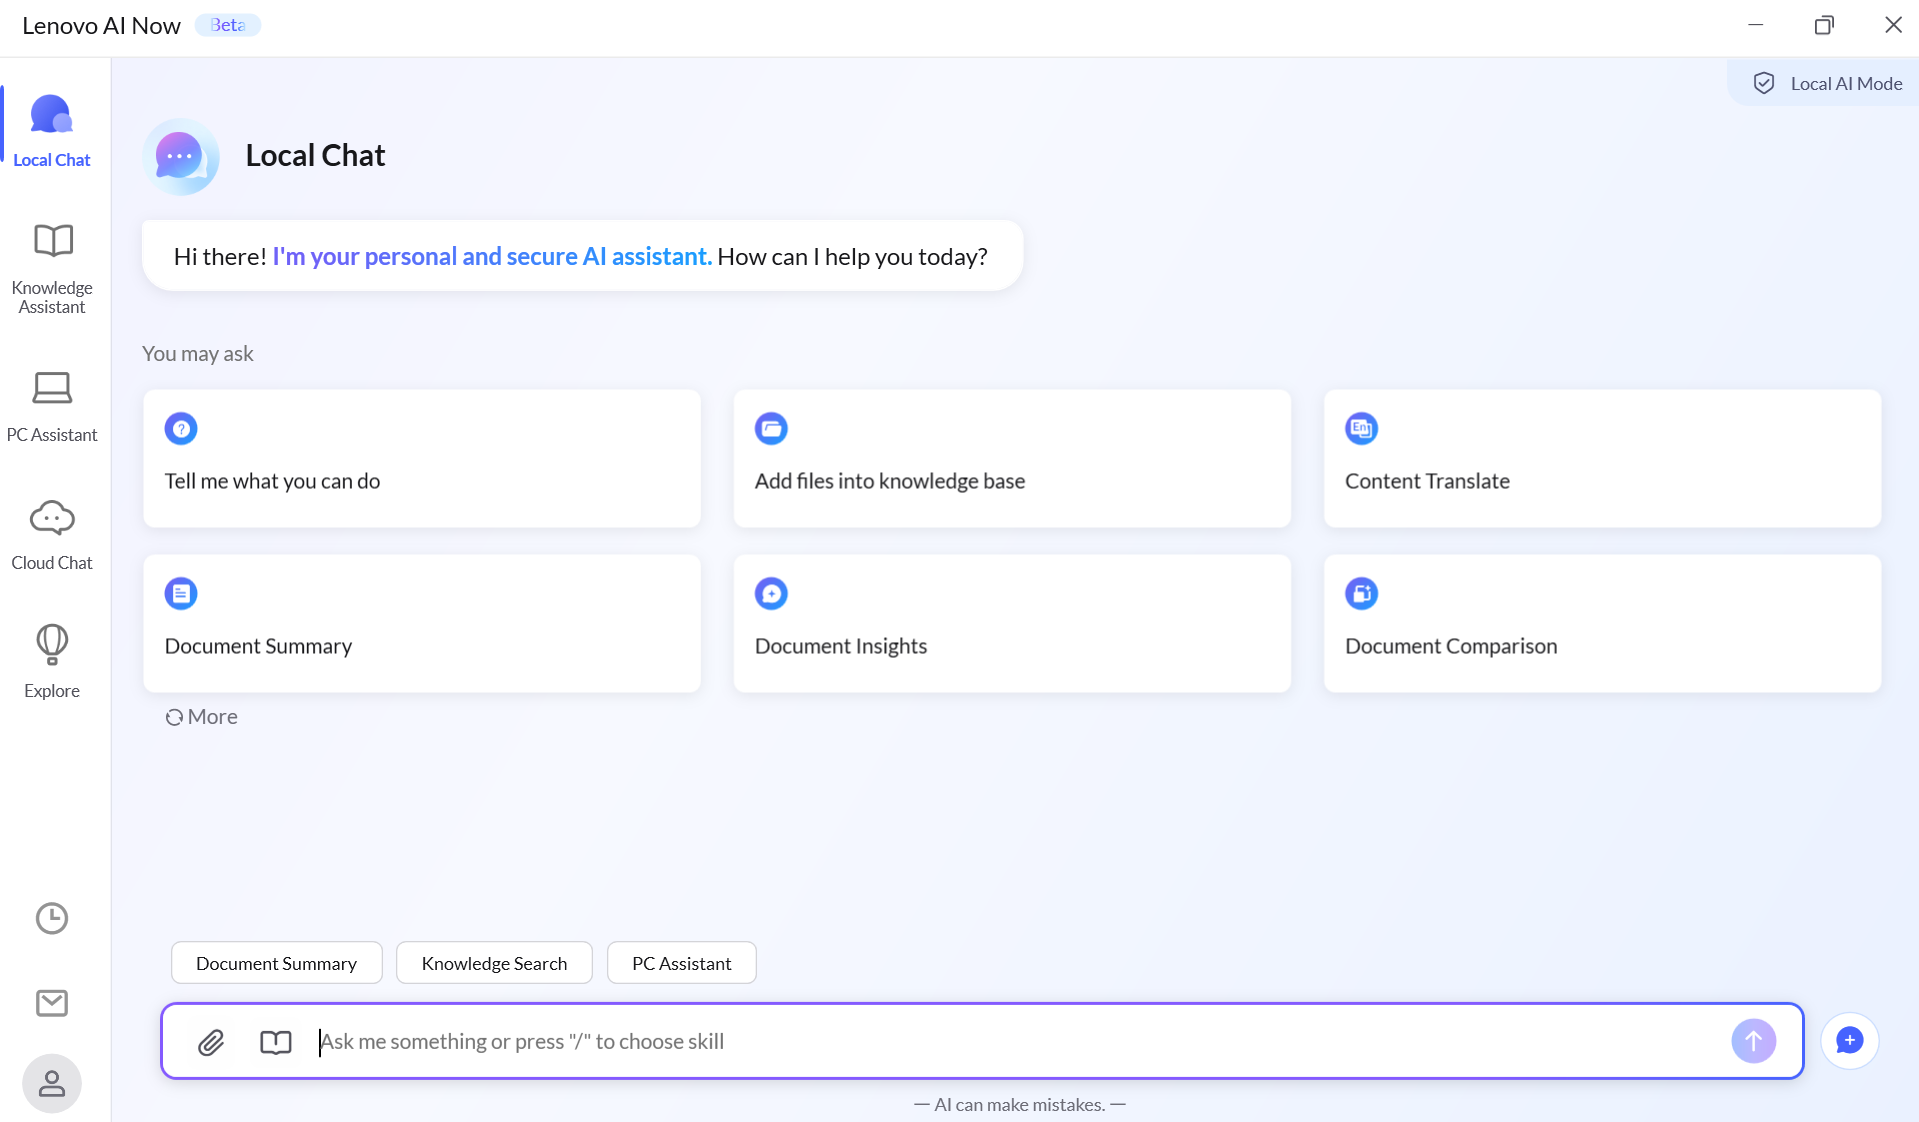Click the Document Summary skill chip
The height and width of the screenshot is (1122, 1919).
click(276, 963)
